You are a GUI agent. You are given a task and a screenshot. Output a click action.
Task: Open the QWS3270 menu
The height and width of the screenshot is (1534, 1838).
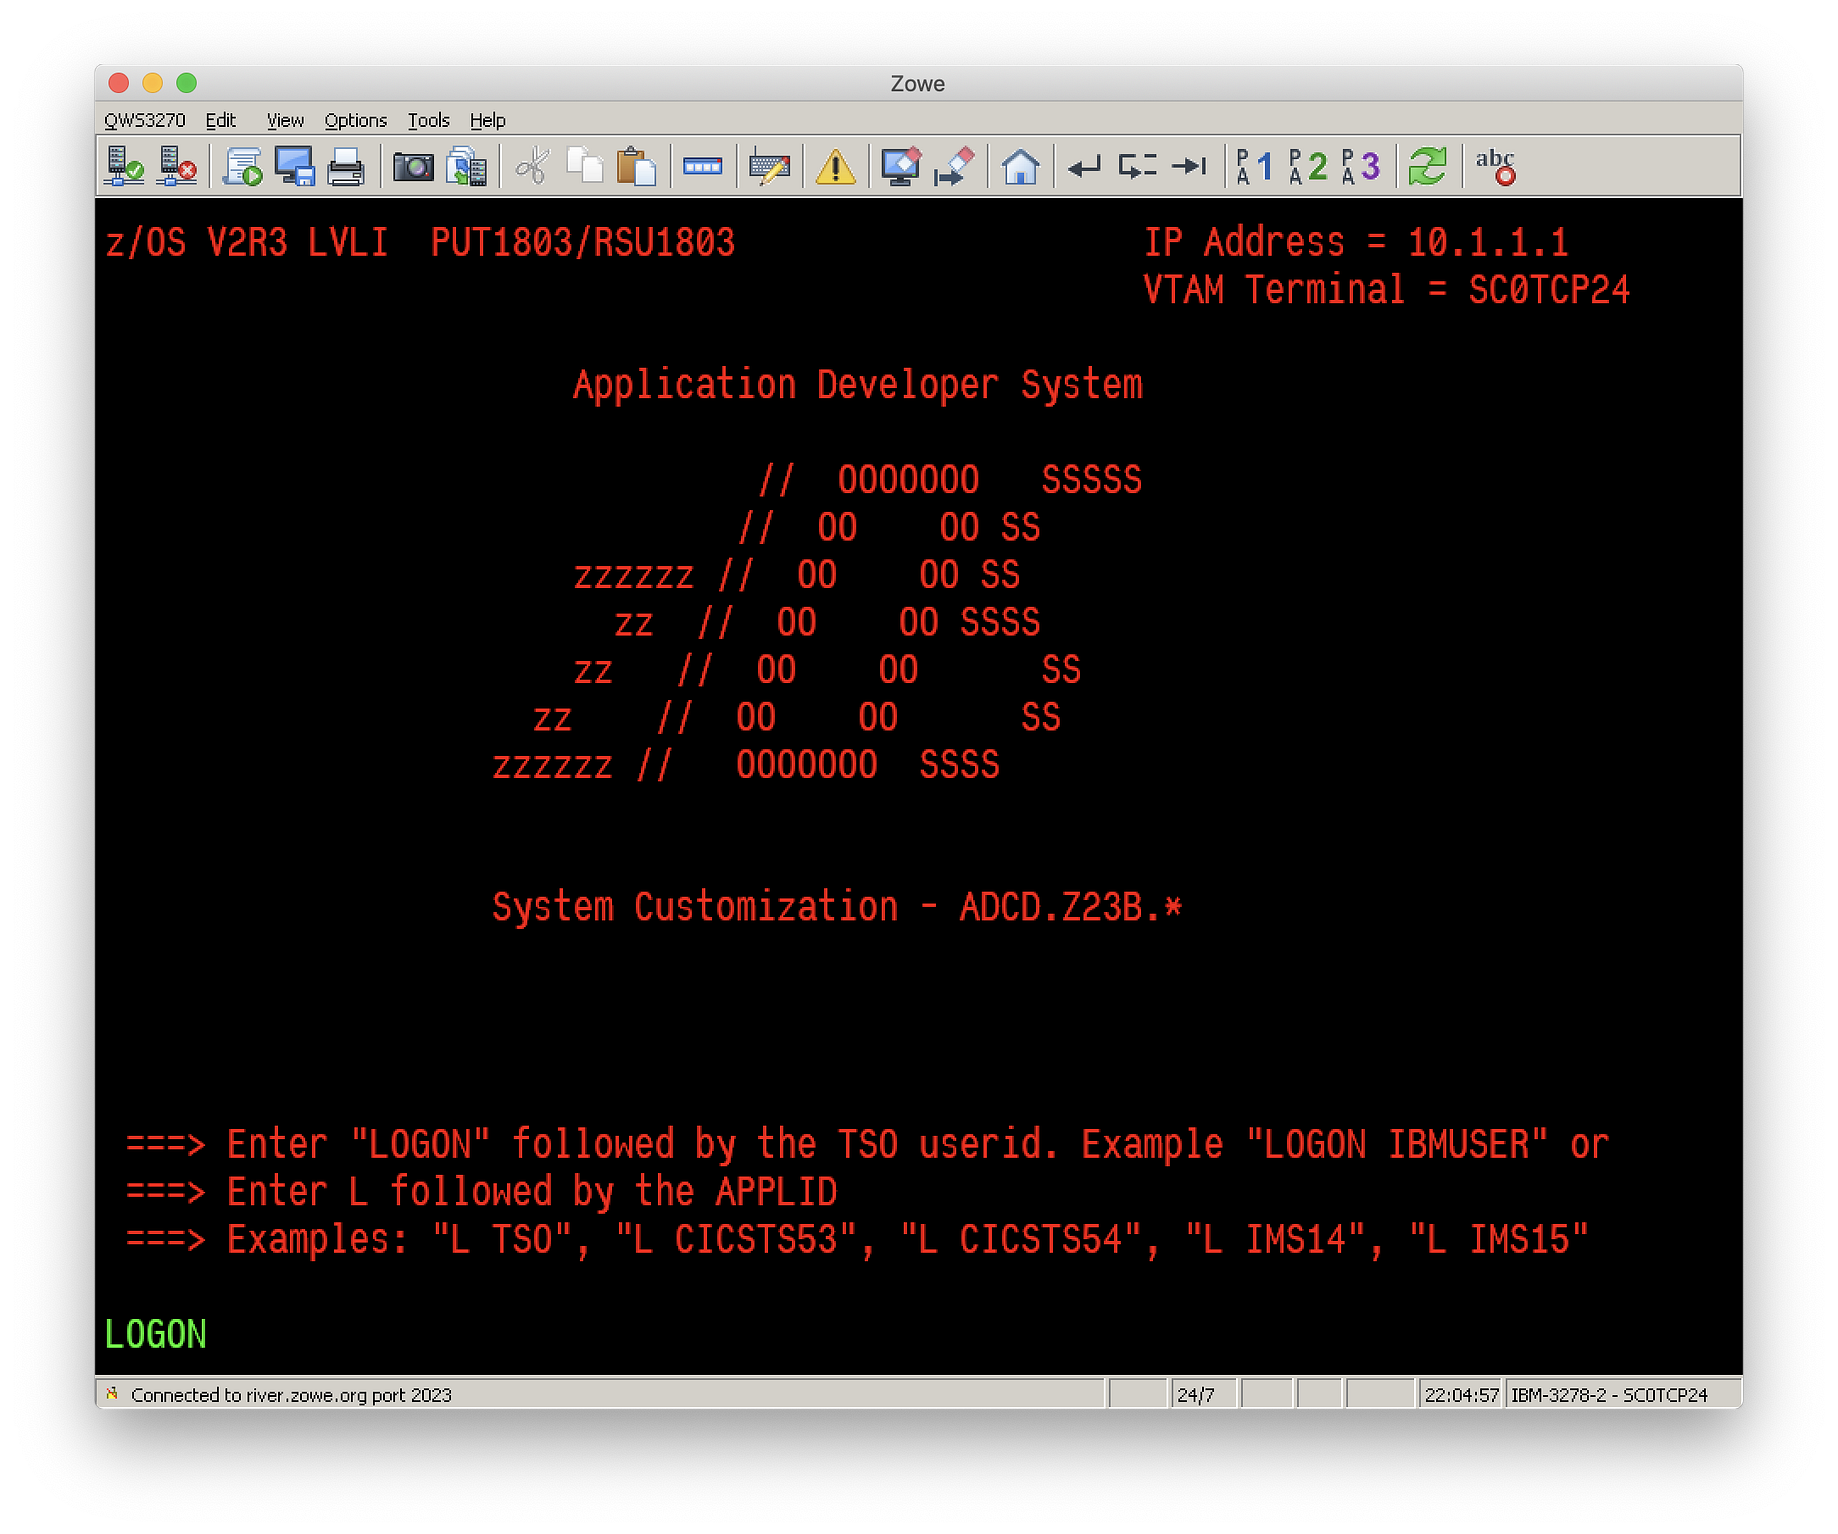(145, 120)
